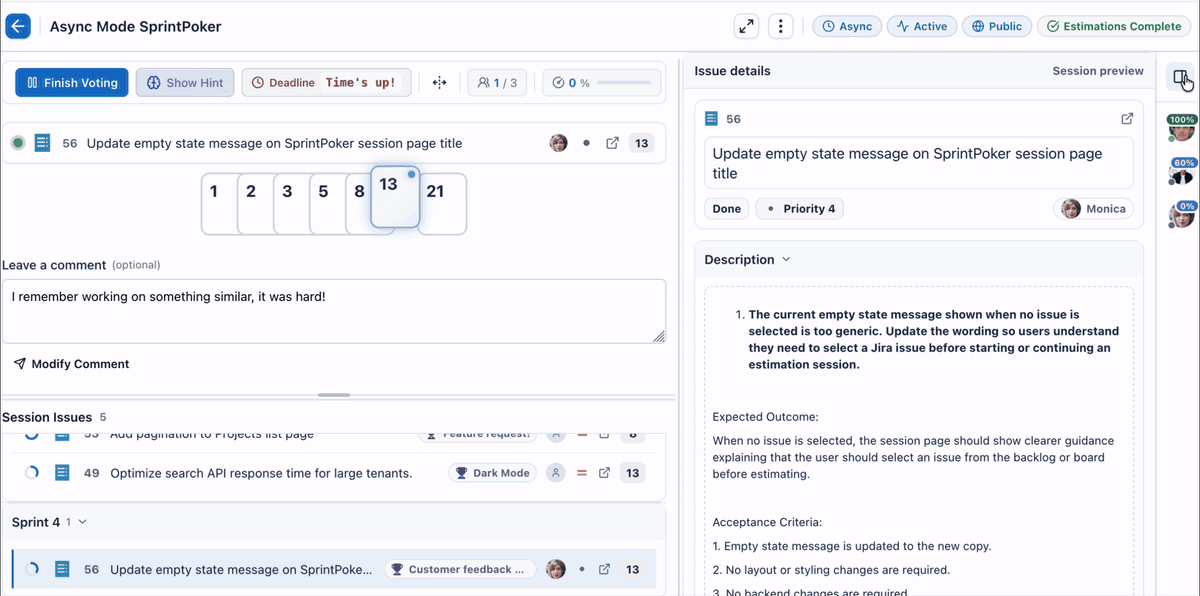Screen dimensions: 1200x596
Task: Select the participant avatar showing 60%
Action: [1182, 171]
